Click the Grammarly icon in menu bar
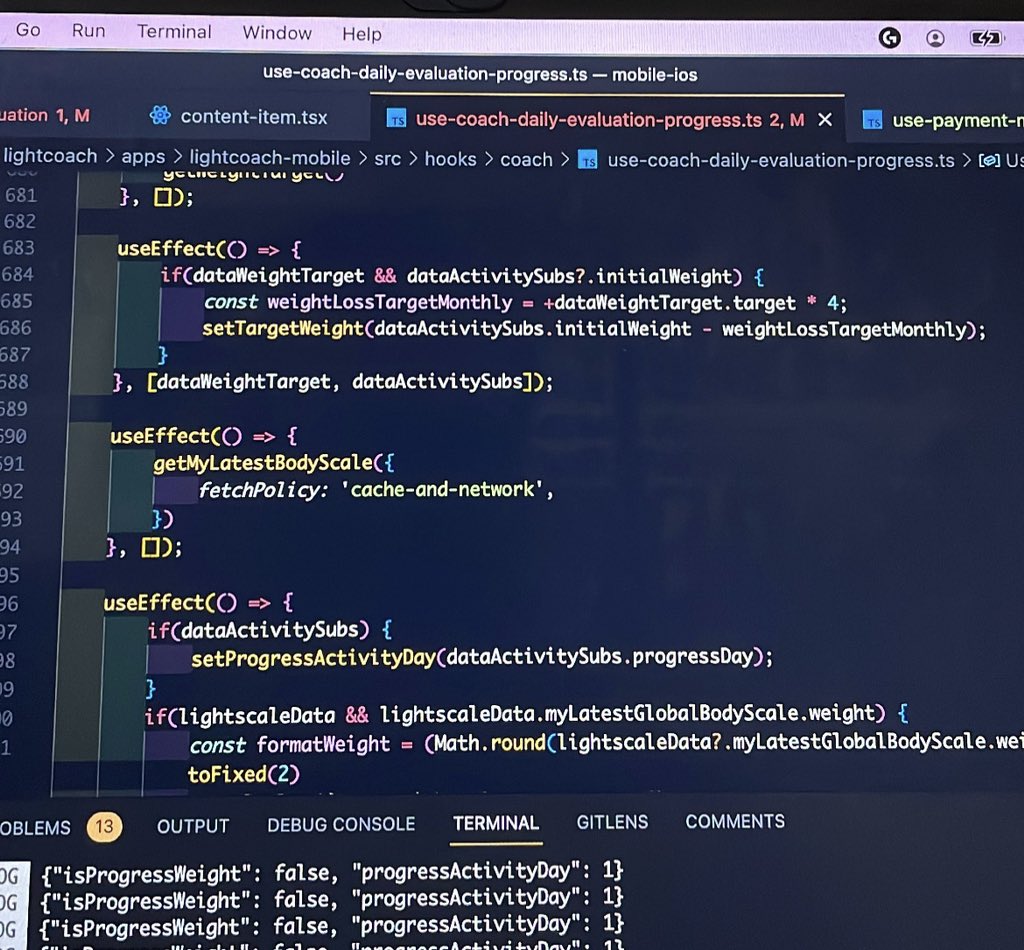 tap(889, 38)
